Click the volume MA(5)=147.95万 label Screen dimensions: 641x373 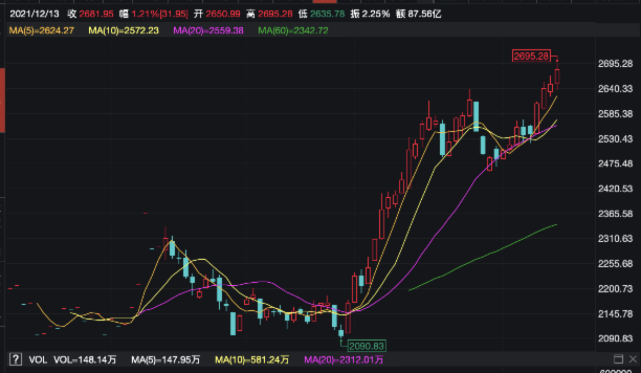[x=166, y=360]
